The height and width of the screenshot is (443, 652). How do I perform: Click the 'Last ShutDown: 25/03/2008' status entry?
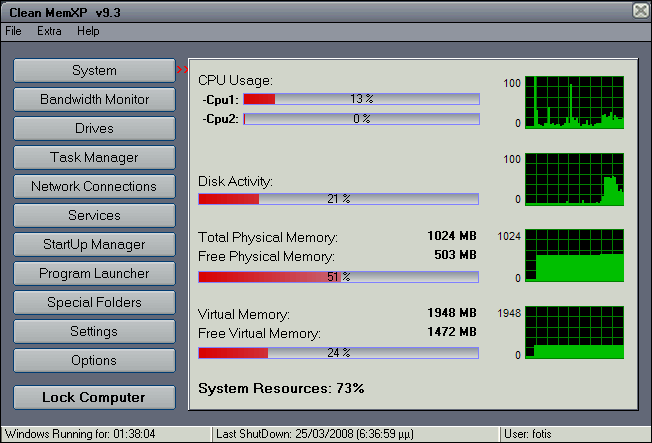click(x=315, y=434)
